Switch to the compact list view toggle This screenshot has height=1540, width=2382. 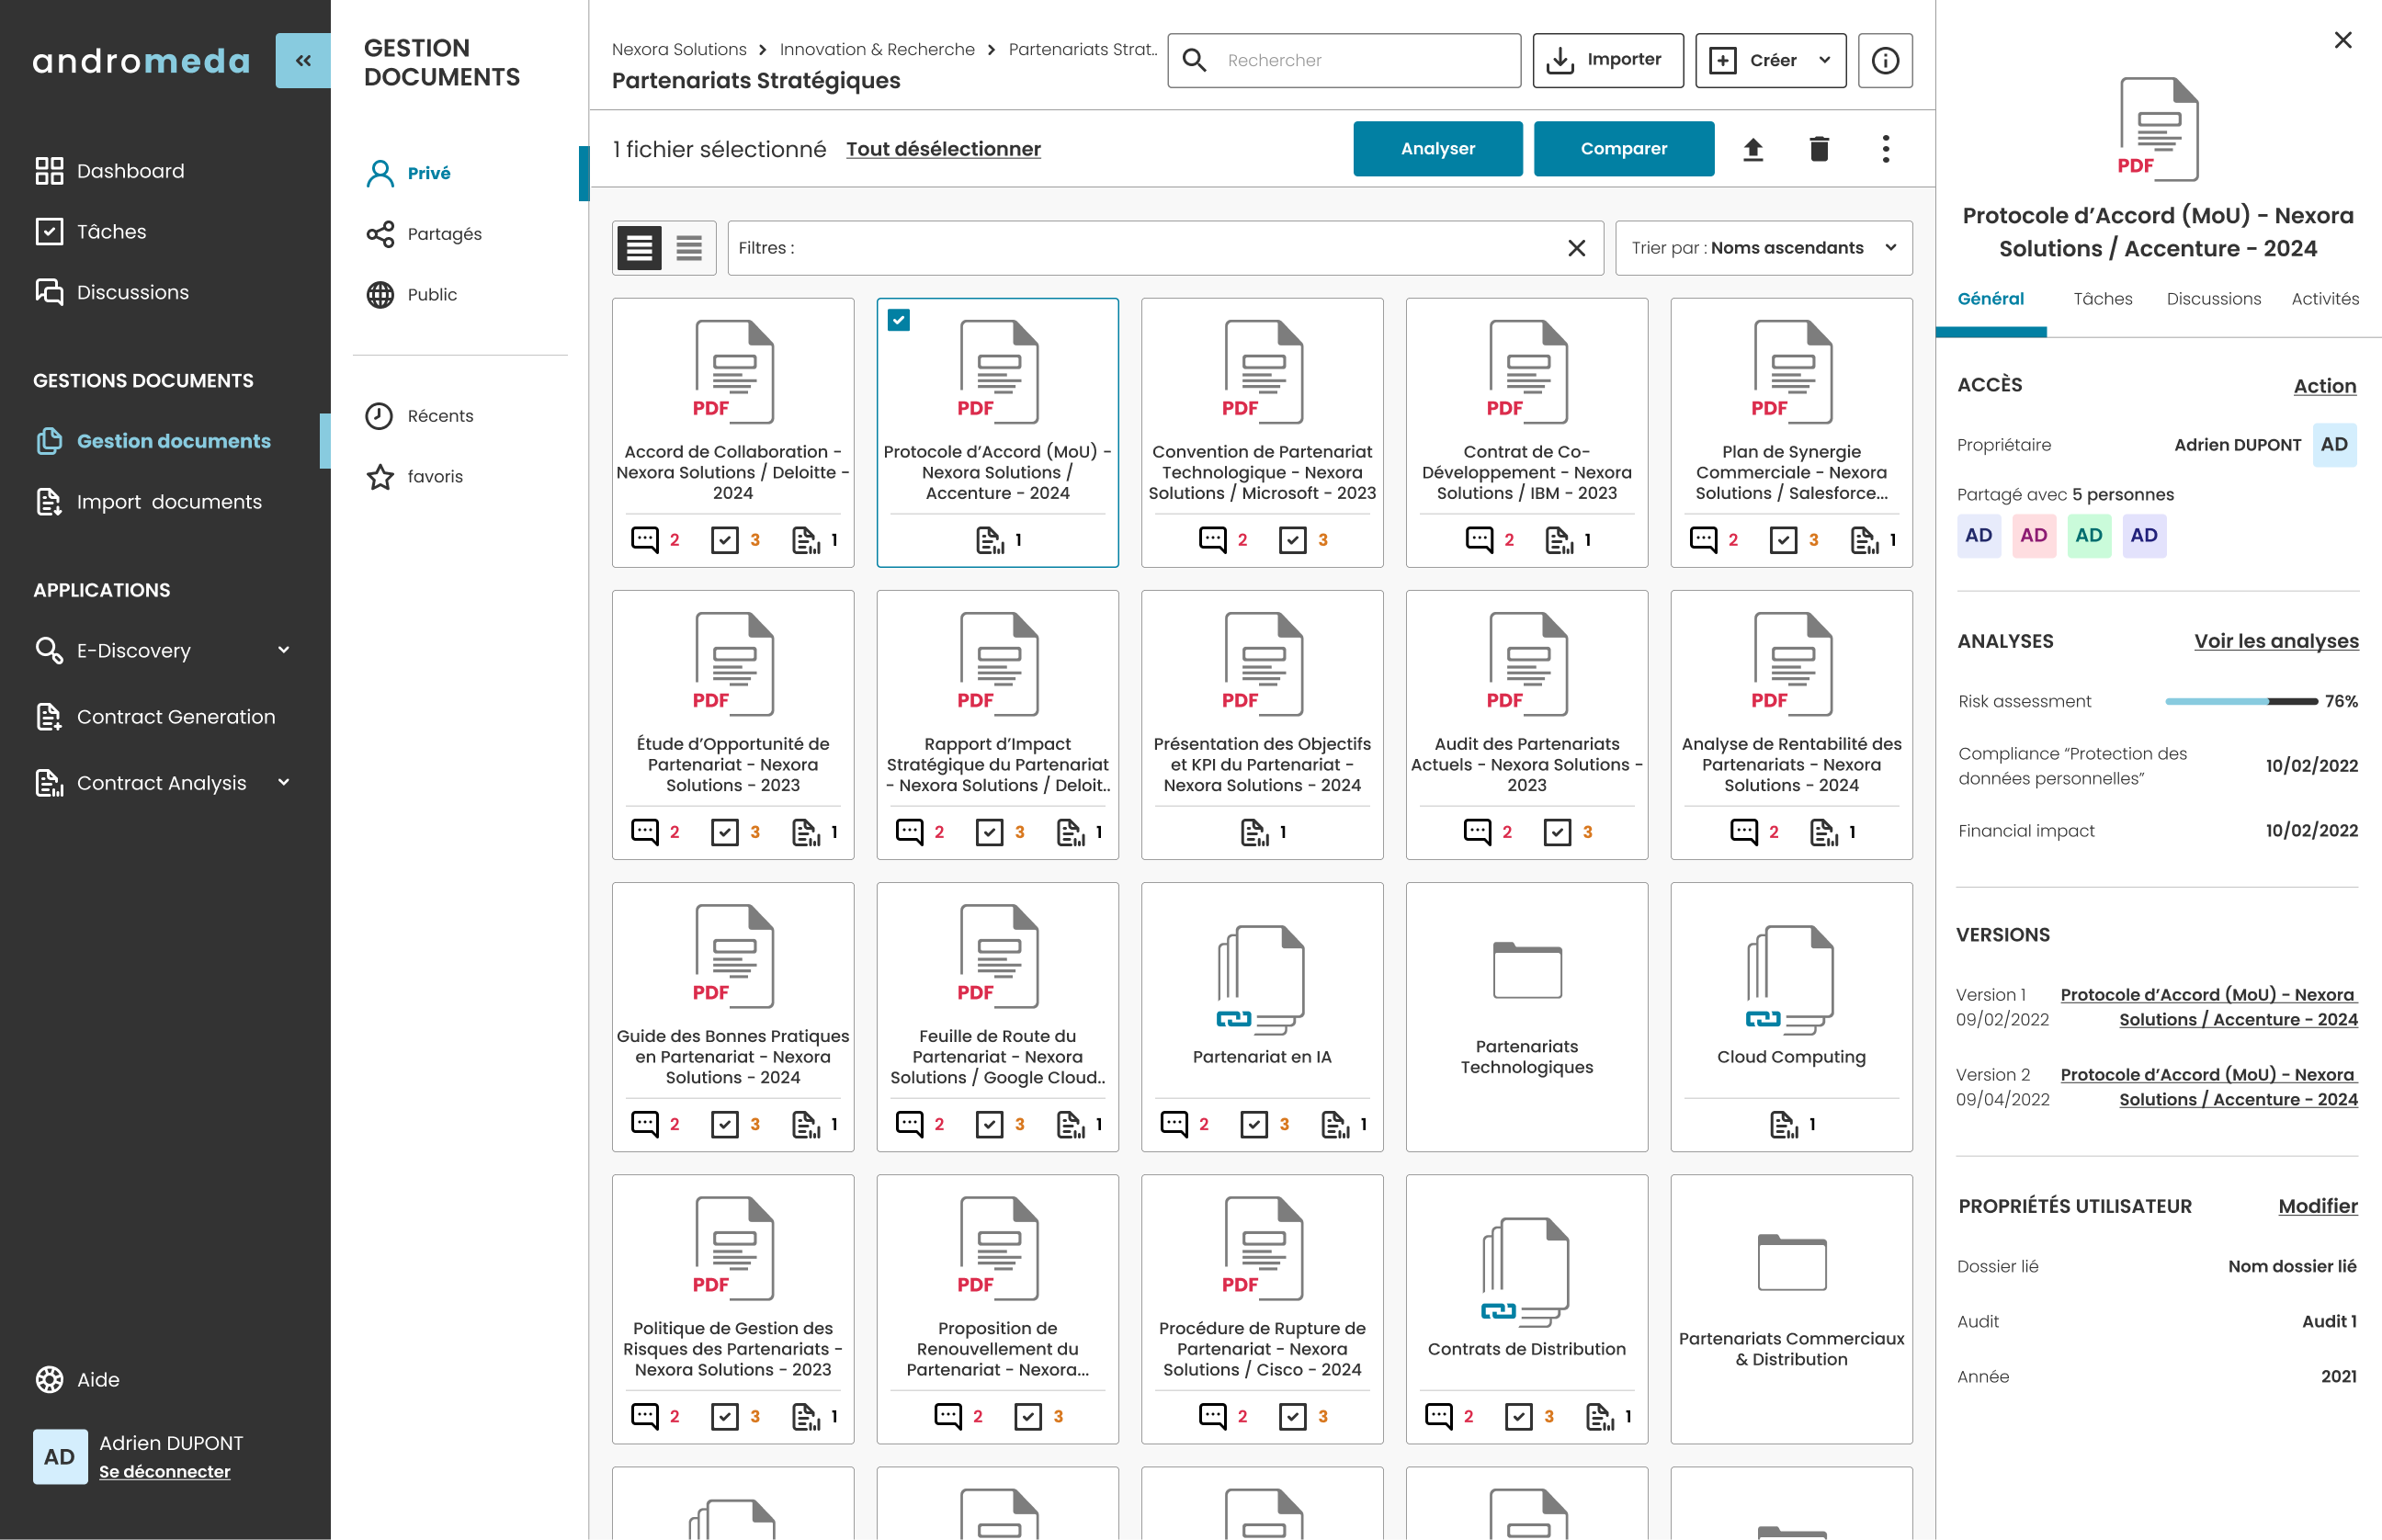pos(689,247)
